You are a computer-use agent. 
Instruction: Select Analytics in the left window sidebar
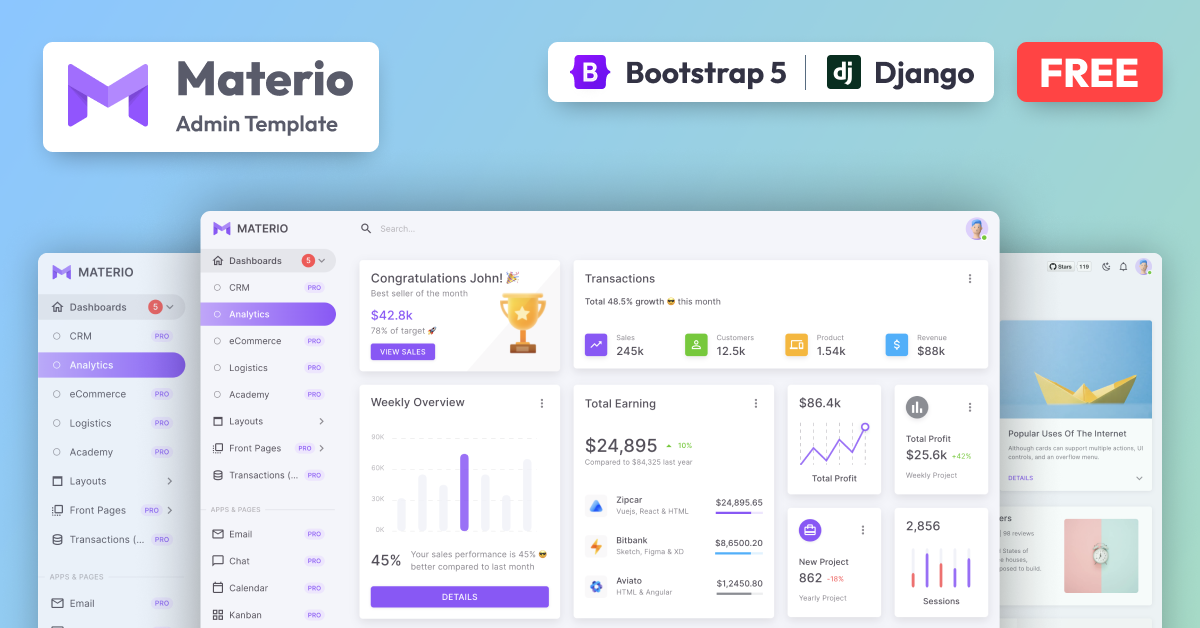coord(112,365)
